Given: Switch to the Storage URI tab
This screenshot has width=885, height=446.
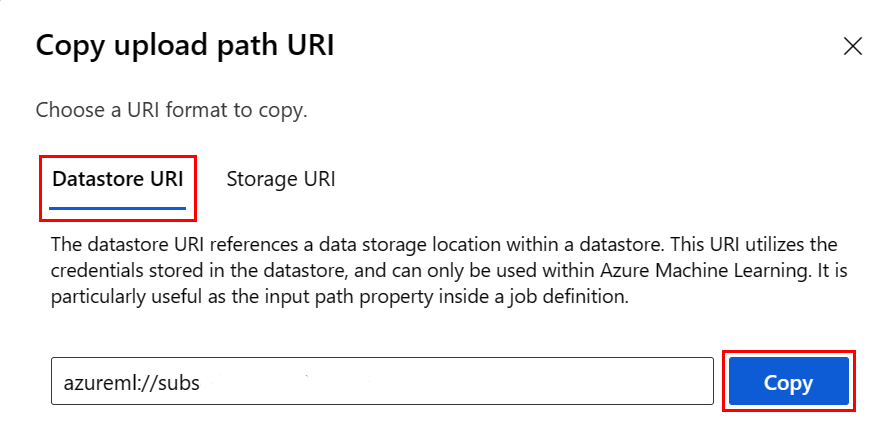Looking at the screenshot, I should 280,180.
